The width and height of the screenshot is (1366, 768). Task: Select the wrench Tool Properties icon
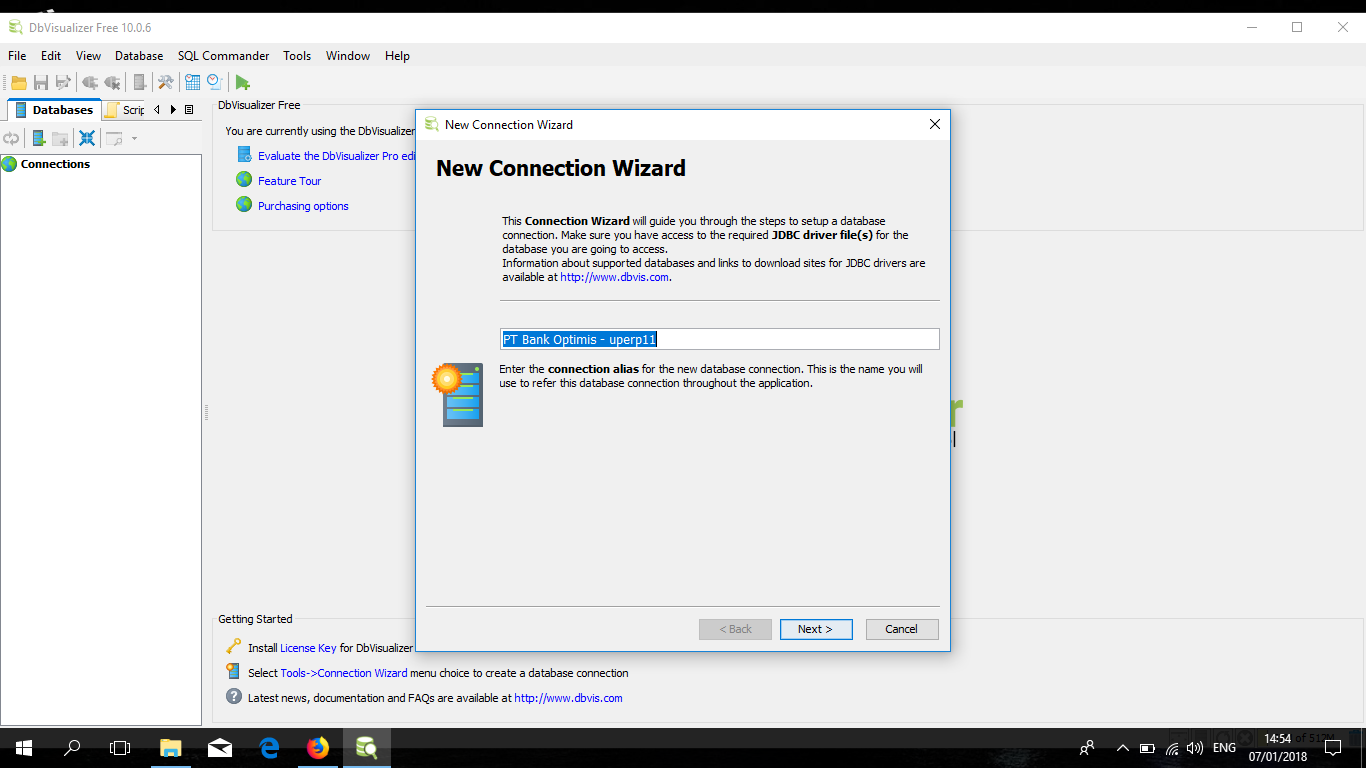(x=165, y=82)
